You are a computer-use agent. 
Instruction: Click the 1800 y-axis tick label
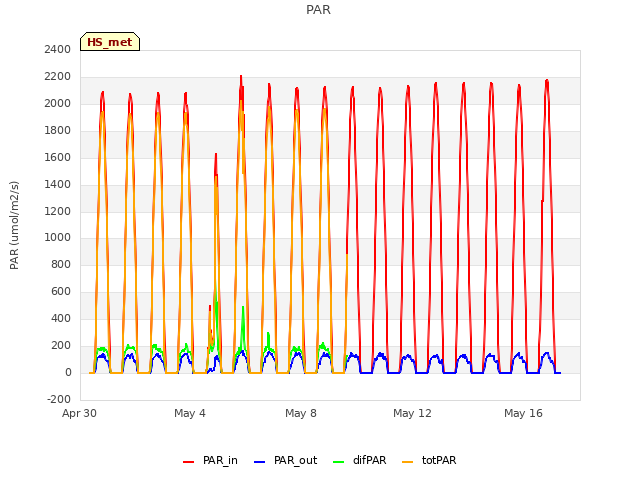click(x=58, y=130)
